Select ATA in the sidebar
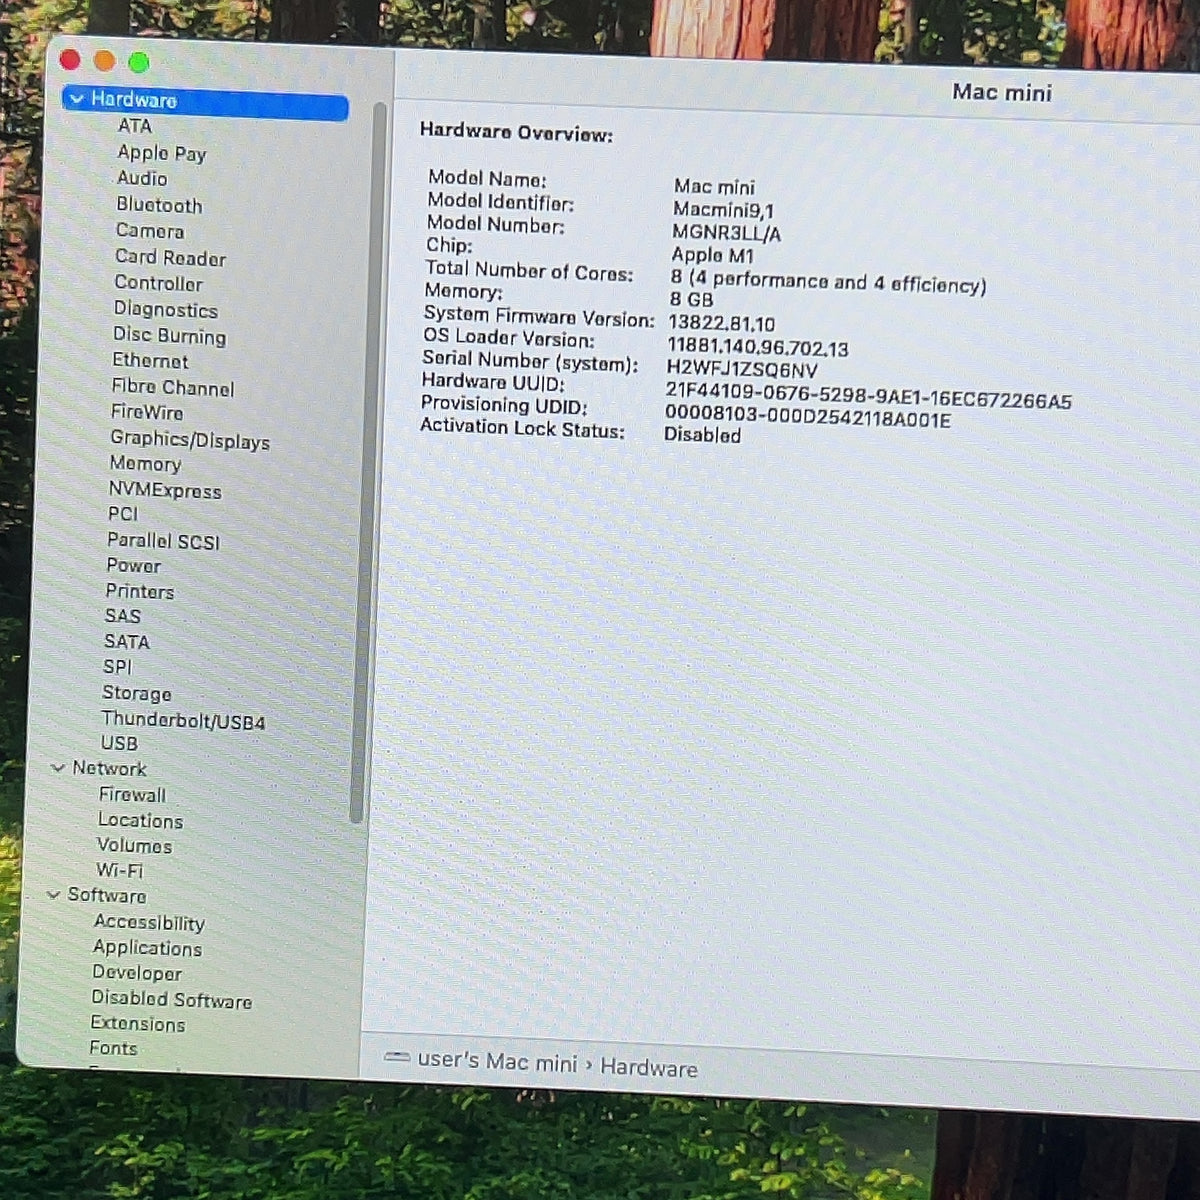 135,126
